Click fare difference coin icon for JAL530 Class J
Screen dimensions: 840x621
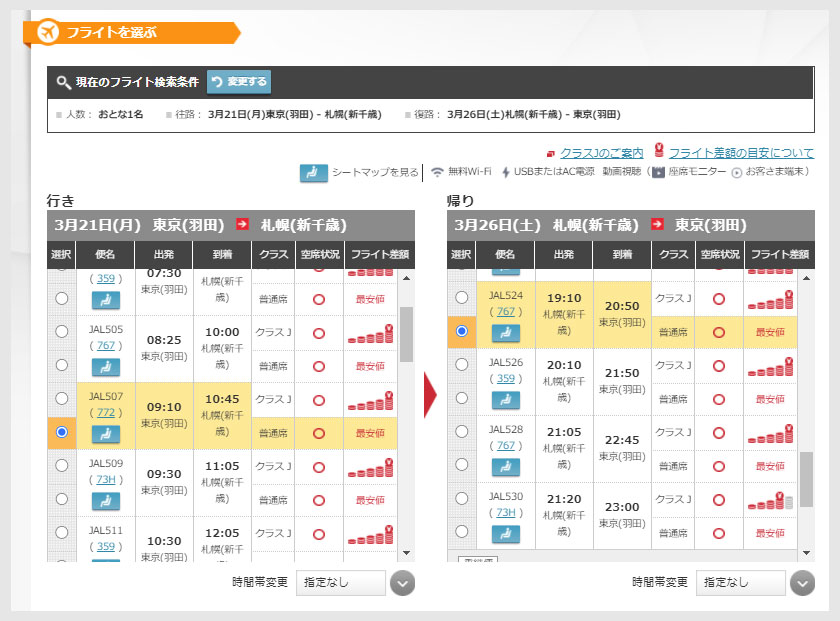tap(770, 500)
